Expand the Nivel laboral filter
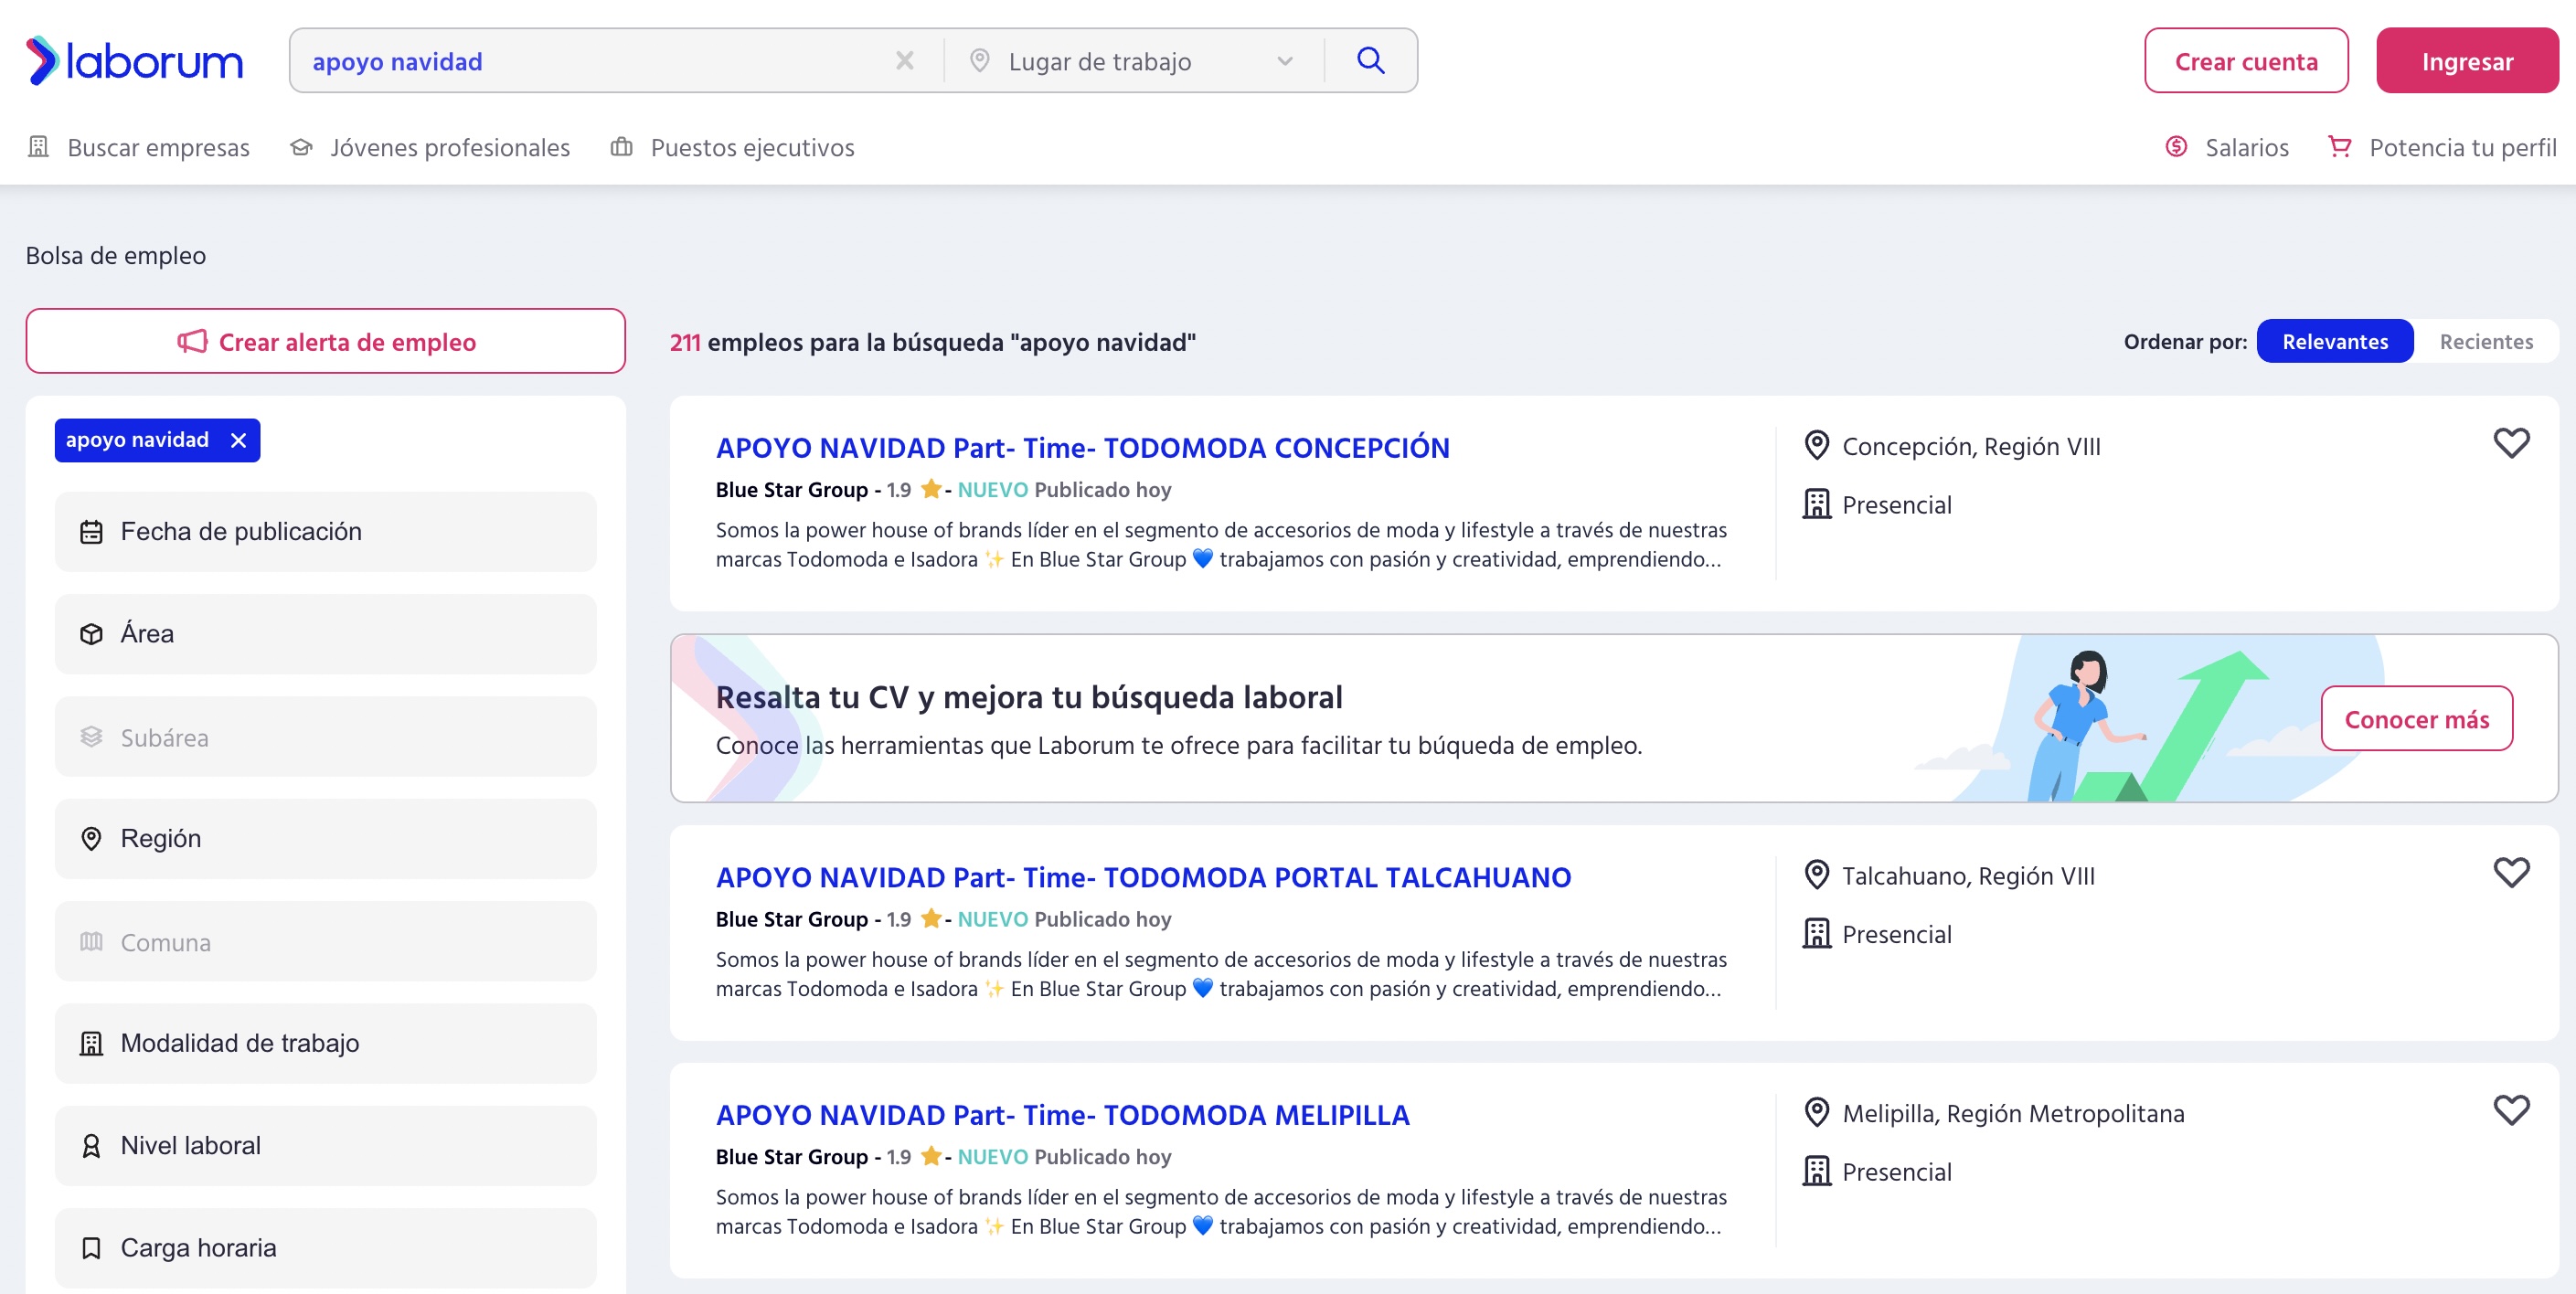The height and width of the screenshot is (1294, 2576). click(325, 1146)
